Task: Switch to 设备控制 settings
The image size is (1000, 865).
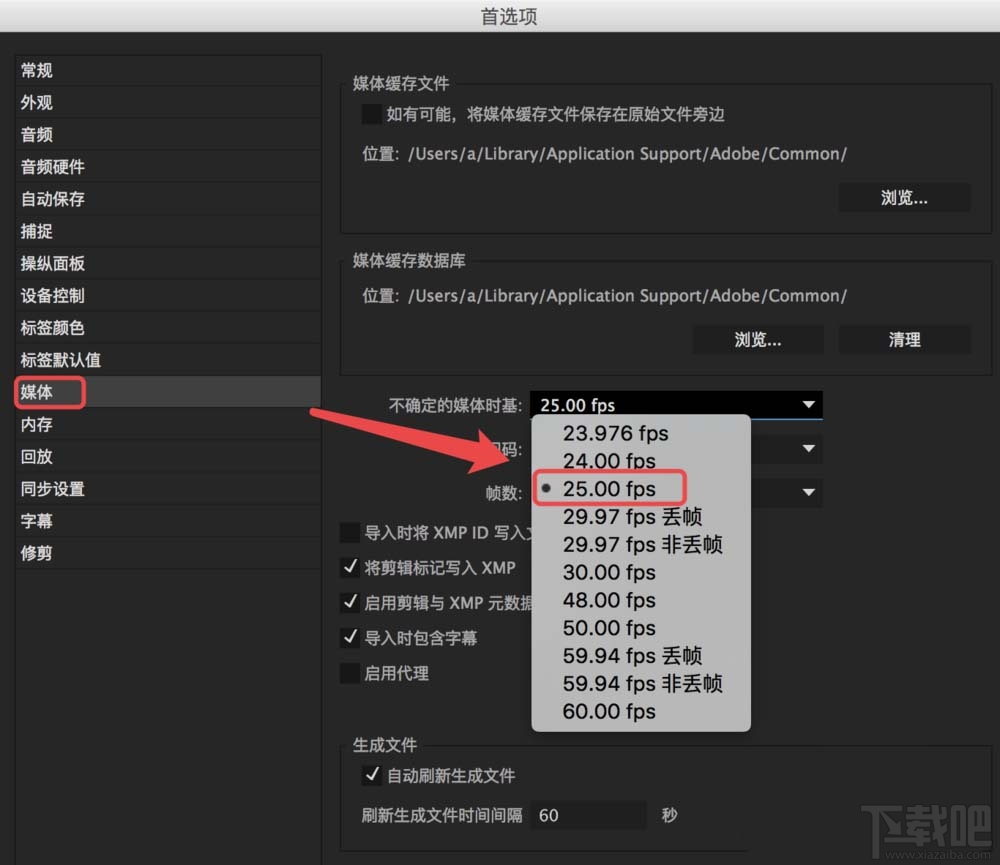Action: pyautogui.click(x=52, y=295)
